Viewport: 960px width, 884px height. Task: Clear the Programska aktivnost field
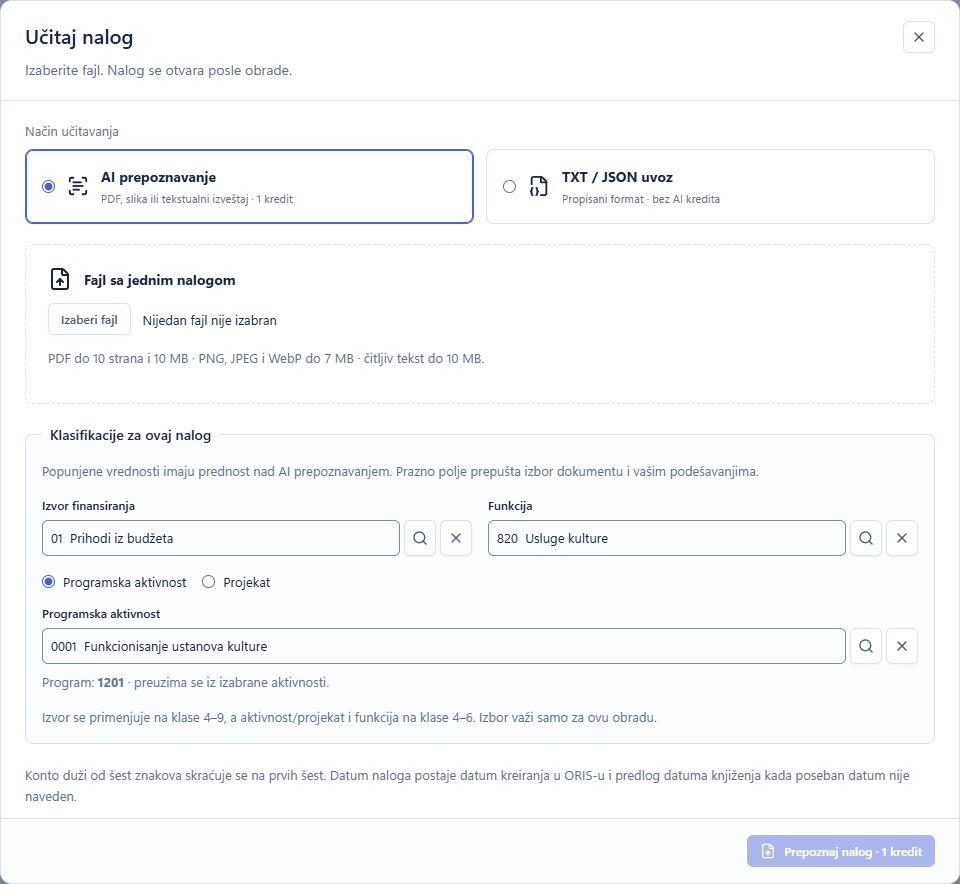[x=902, y=646]
